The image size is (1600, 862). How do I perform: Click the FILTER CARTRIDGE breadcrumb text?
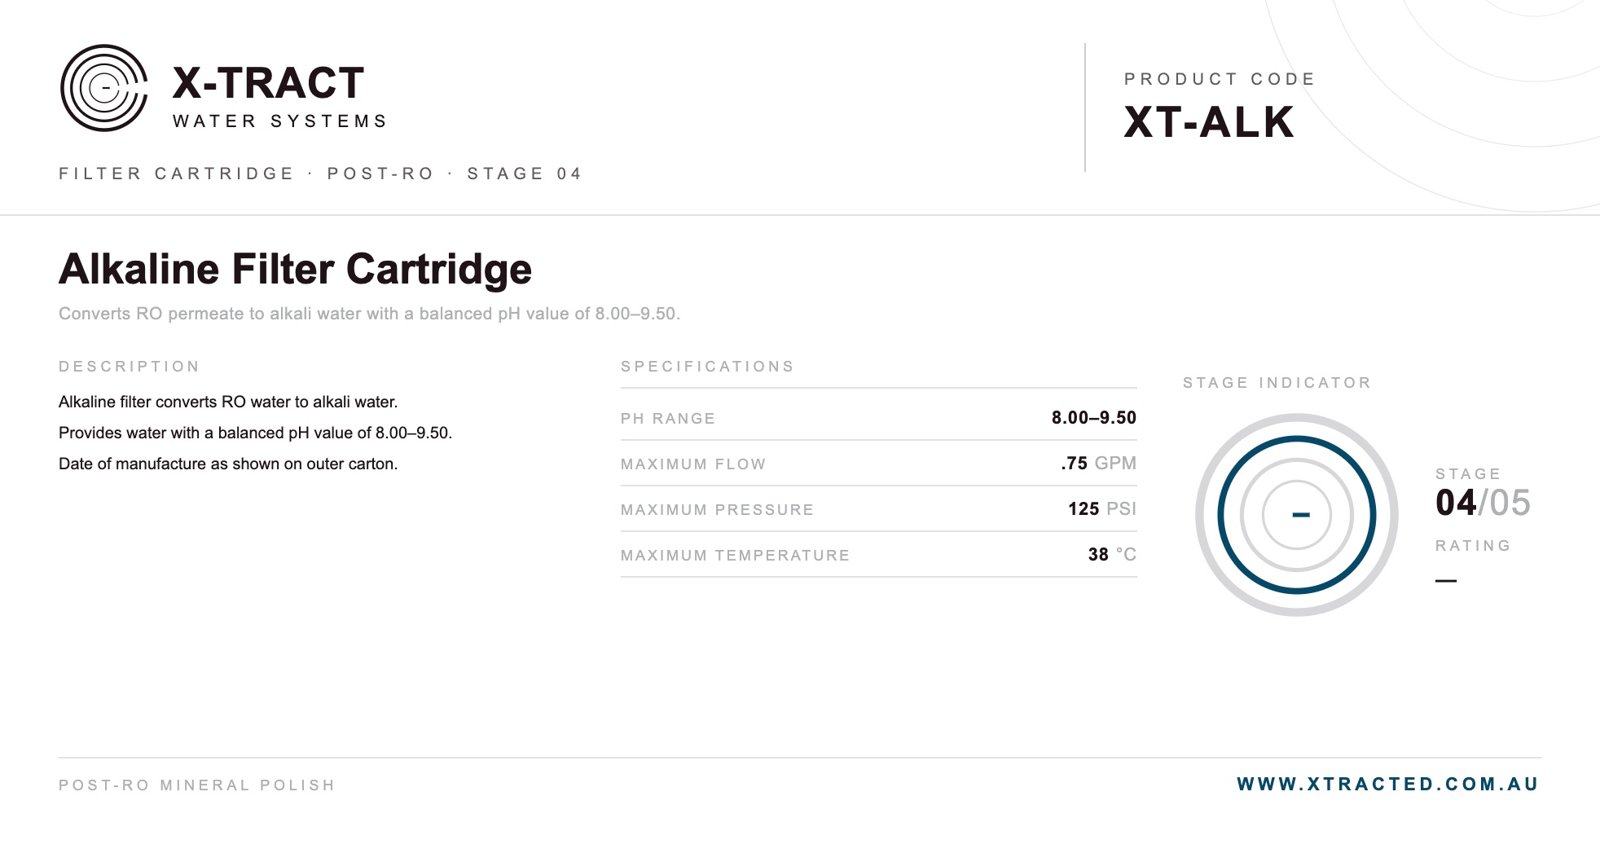click(176, 173)
